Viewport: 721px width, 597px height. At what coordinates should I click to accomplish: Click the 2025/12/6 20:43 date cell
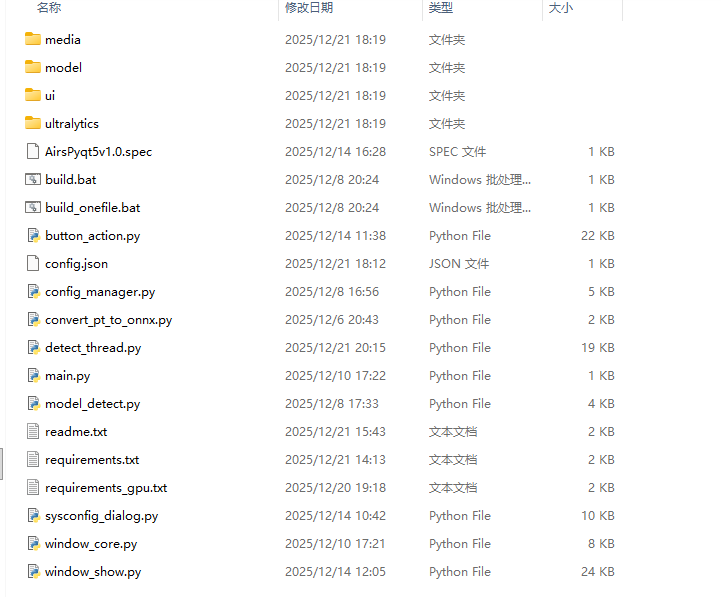[332, 320]
